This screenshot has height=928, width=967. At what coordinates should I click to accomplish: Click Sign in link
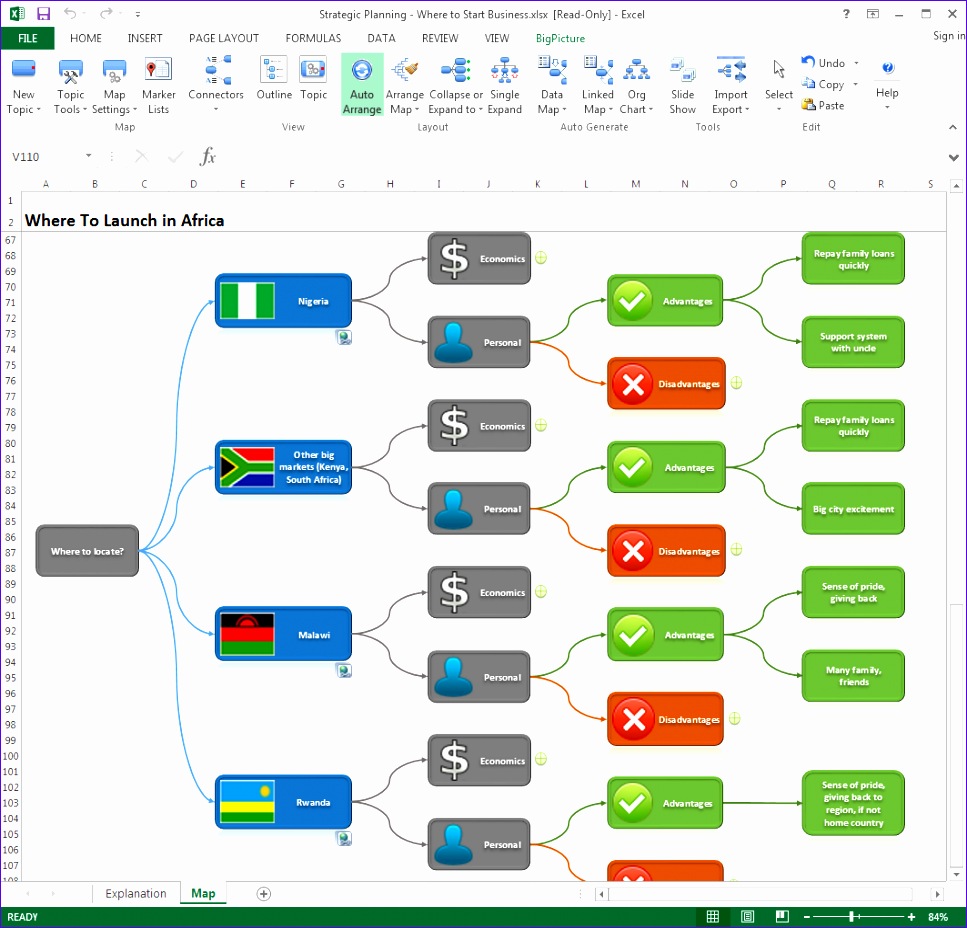(948, 36)
